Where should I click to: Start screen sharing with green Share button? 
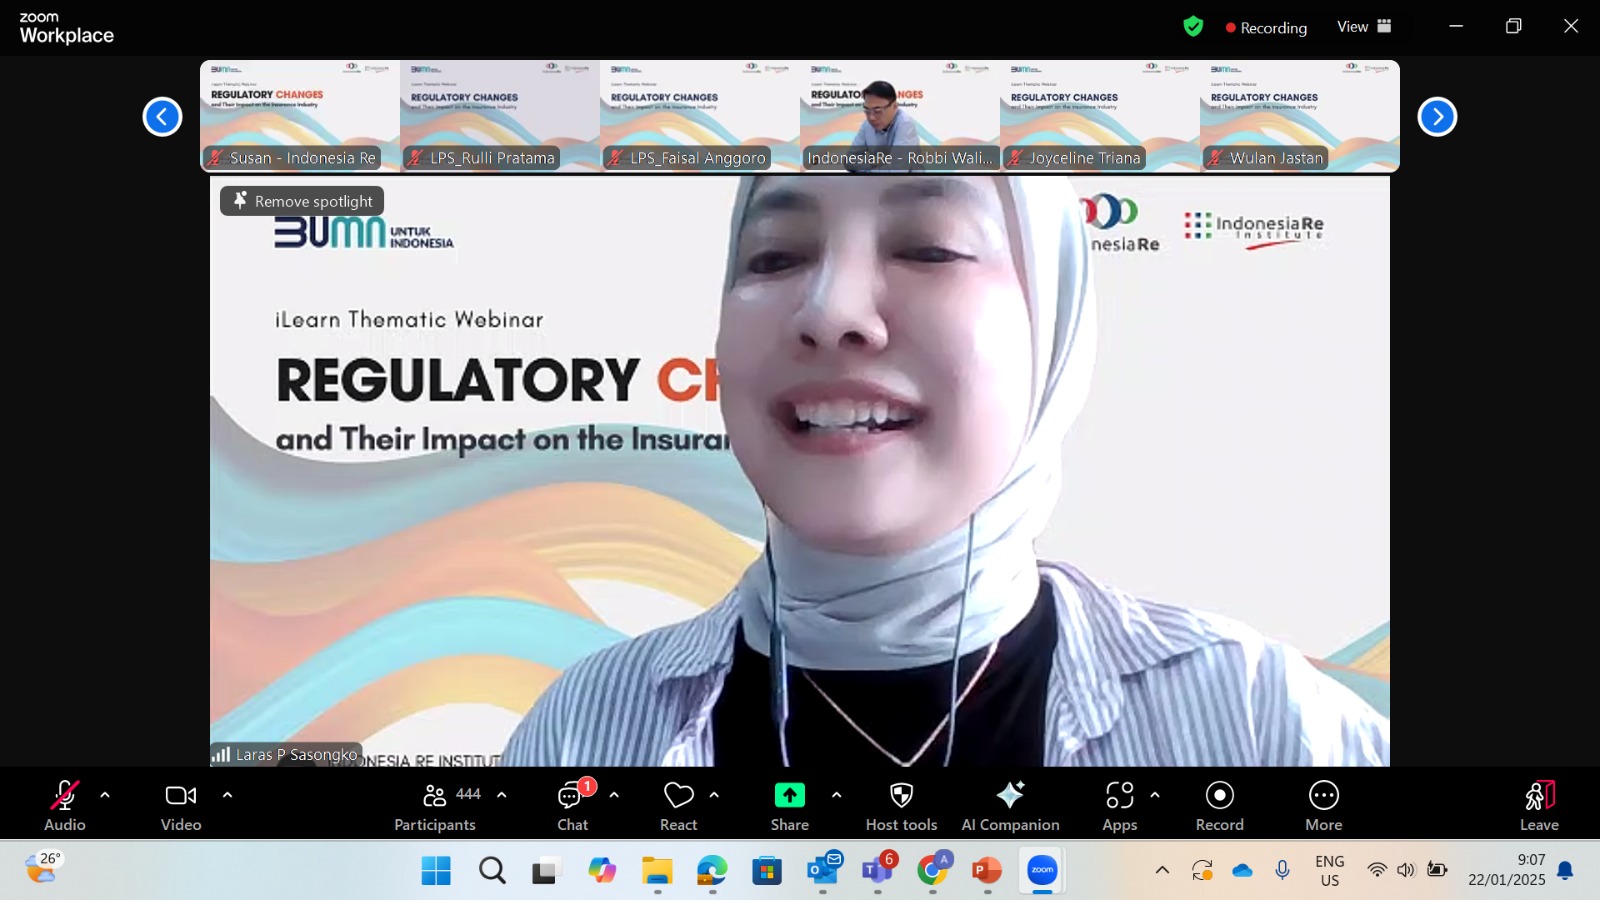pos(790,805)
